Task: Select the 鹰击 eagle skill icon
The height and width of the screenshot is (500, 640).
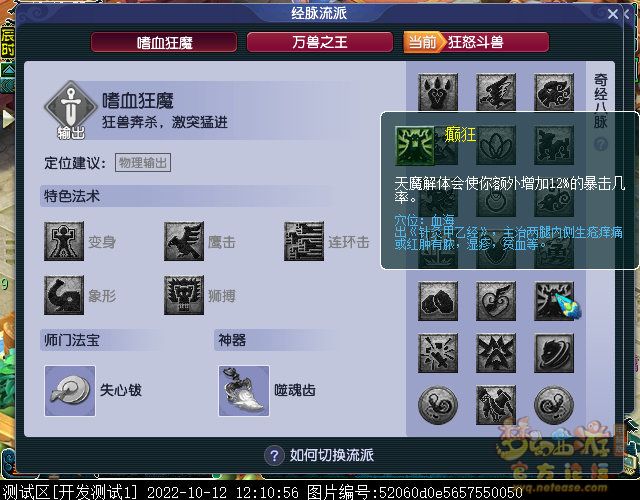Action: [x=184, y=241]
